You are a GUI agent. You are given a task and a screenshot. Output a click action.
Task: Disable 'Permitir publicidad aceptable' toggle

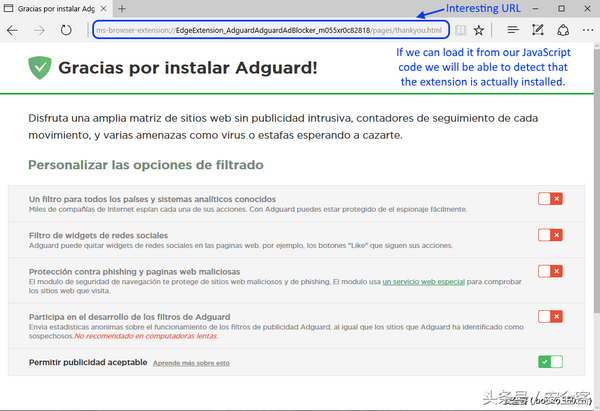pyautogui.click(x=550, y=361)
